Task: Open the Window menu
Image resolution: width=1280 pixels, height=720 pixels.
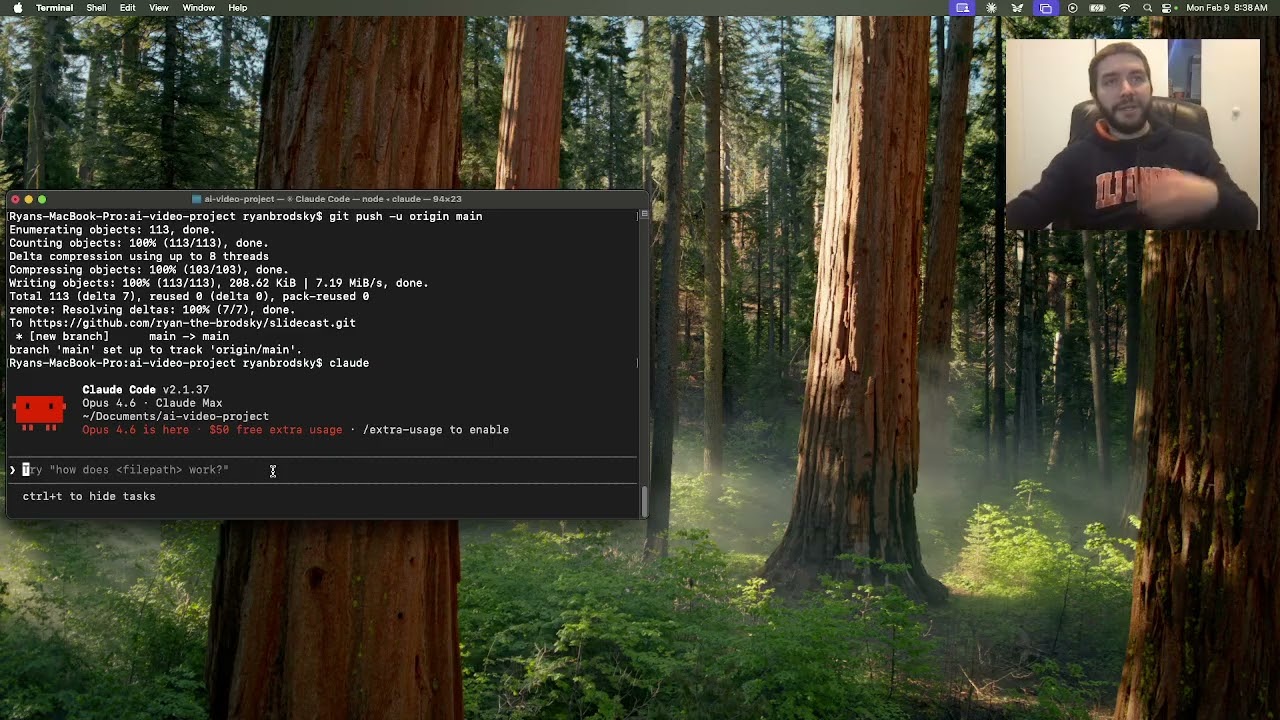Action: click(x=199, y=8)
